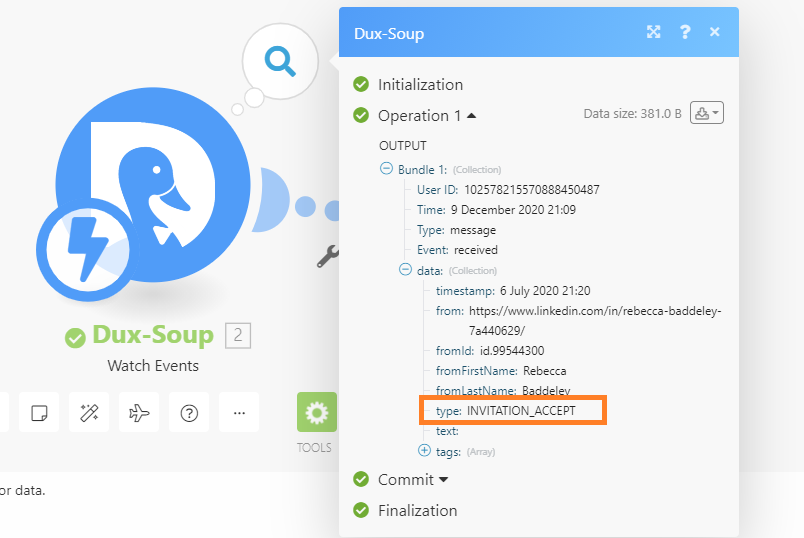Click the instant trigger lightning badge
This screenshot has height=538, width=804.
(x=88, y=249)
